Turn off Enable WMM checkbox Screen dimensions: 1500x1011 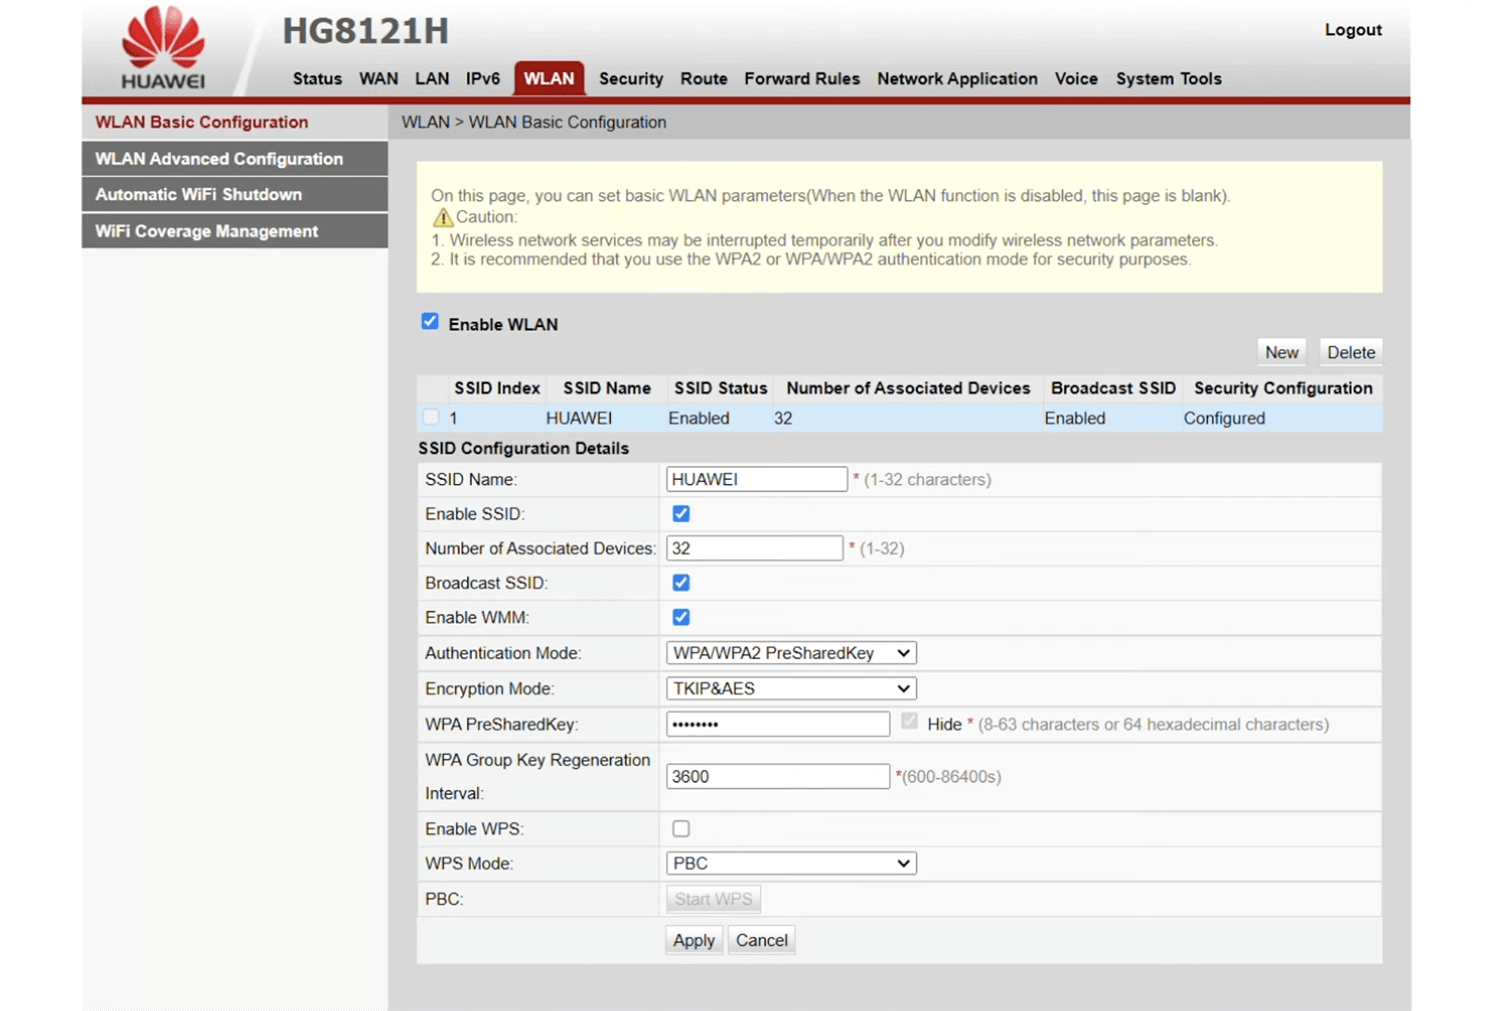point(681,618)
